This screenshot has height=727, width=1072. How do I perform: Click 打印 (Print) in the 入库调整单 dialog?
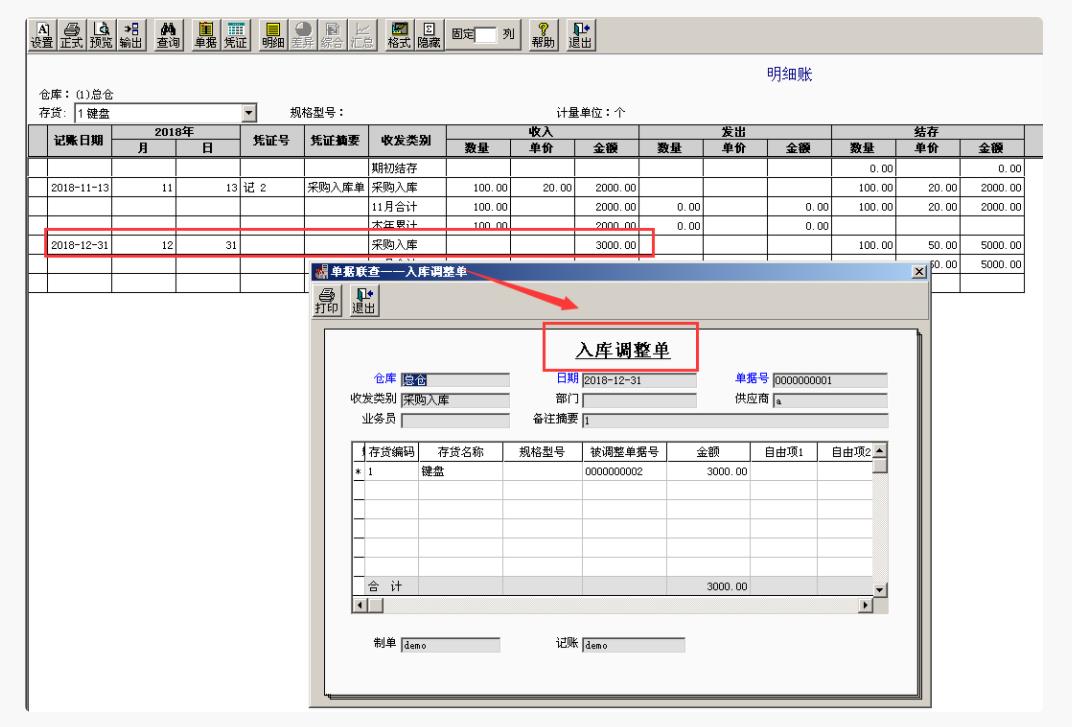pyautogui.click(x=329, y=300)
